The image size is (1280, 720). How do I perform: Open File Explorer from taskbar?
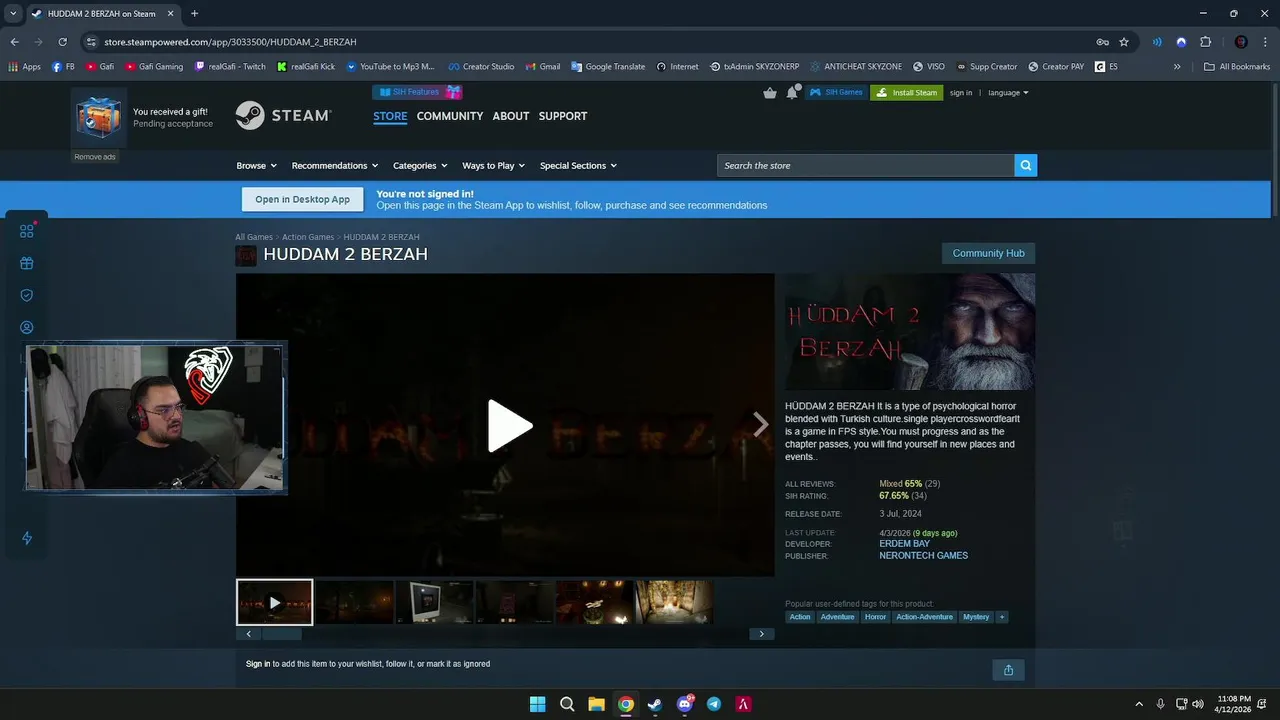pos(596,704)
